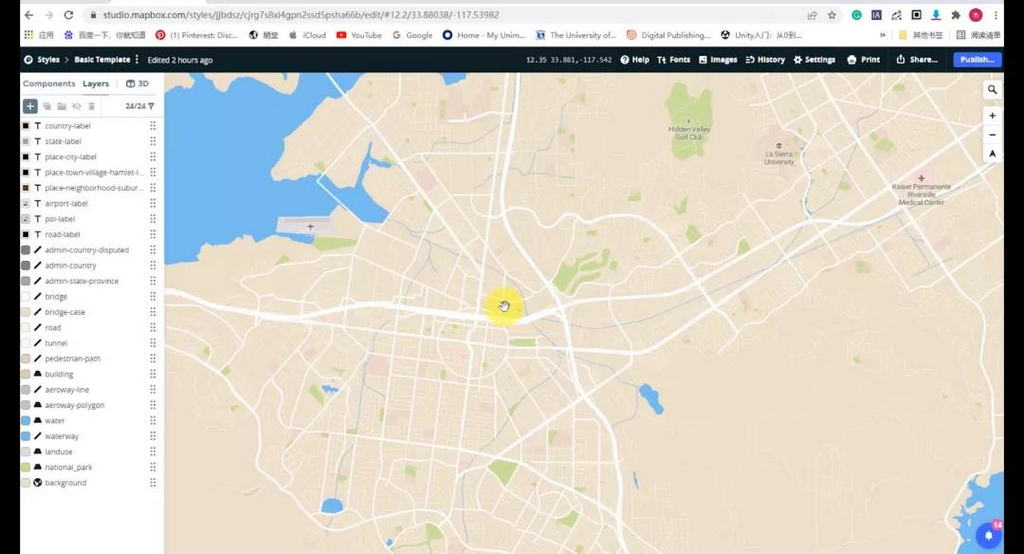Delete layer using the trash icon

click(91, 106)
